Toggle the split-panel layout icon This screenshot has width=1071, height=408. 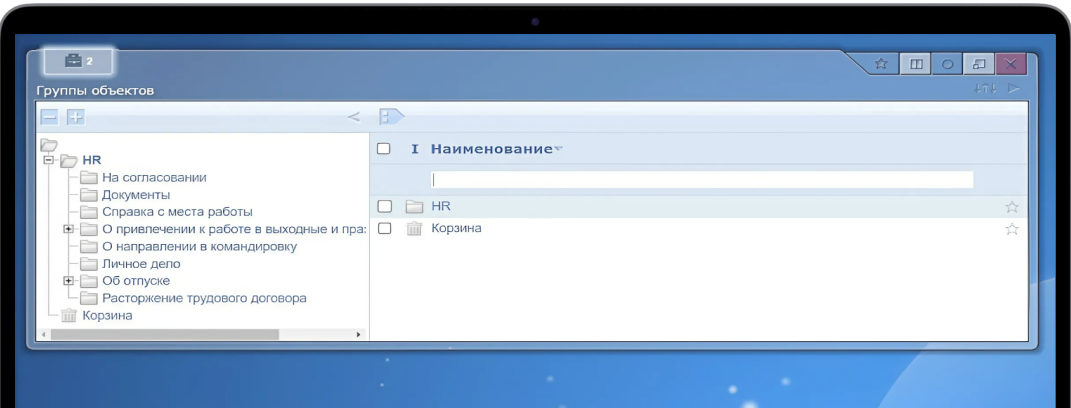pyautogui.click(x=915, y=64)
